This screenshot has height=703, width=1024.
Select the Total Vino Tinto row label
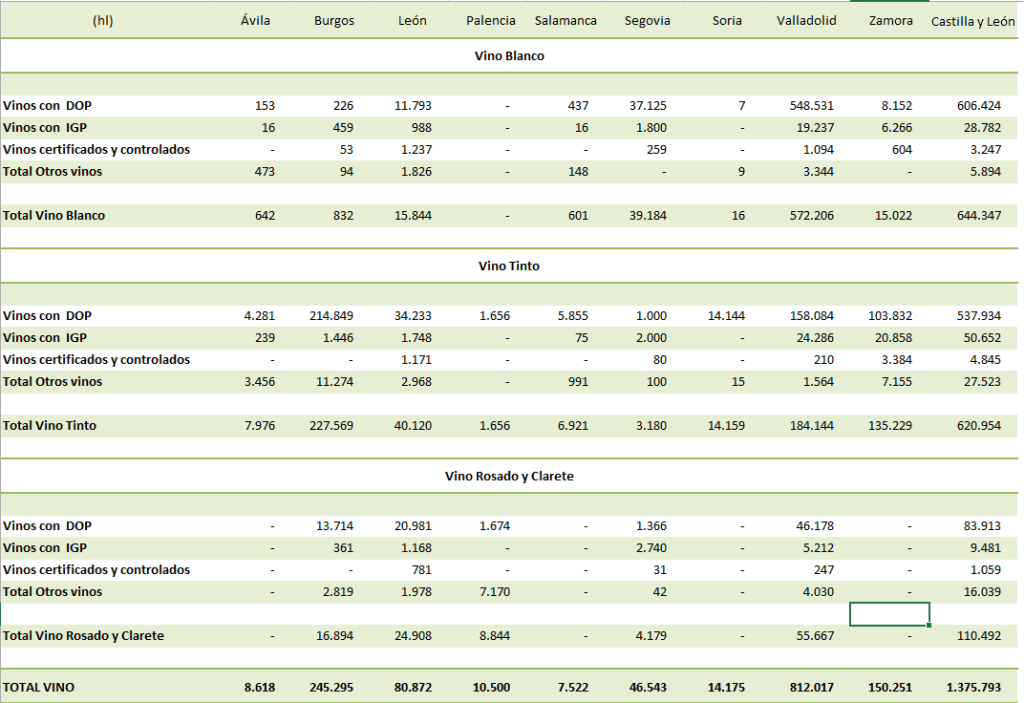[50, 425]
